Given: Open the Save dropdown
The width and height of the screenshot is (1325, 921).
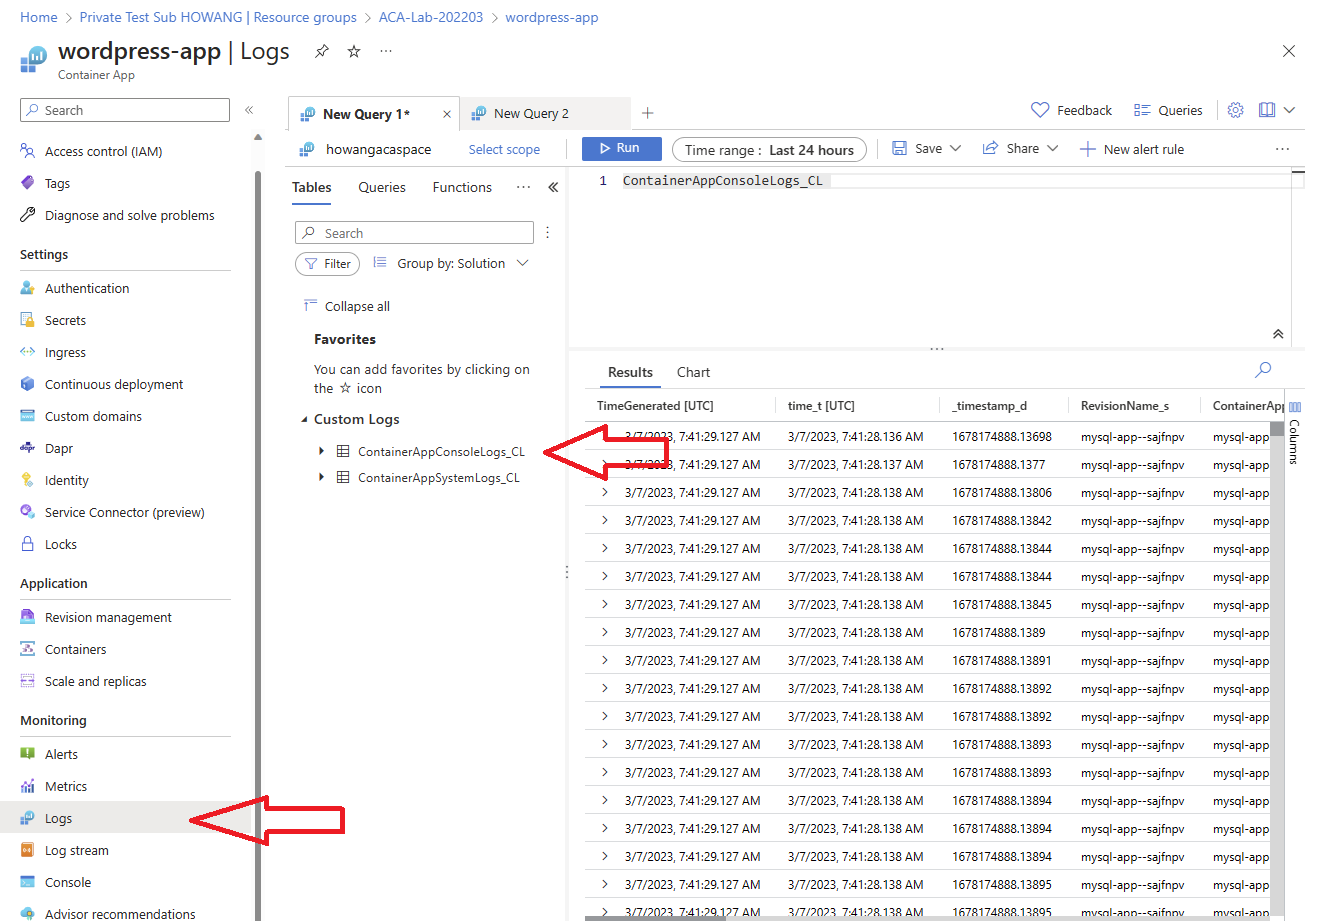Looking at the screenshot, I should point(926,149).
